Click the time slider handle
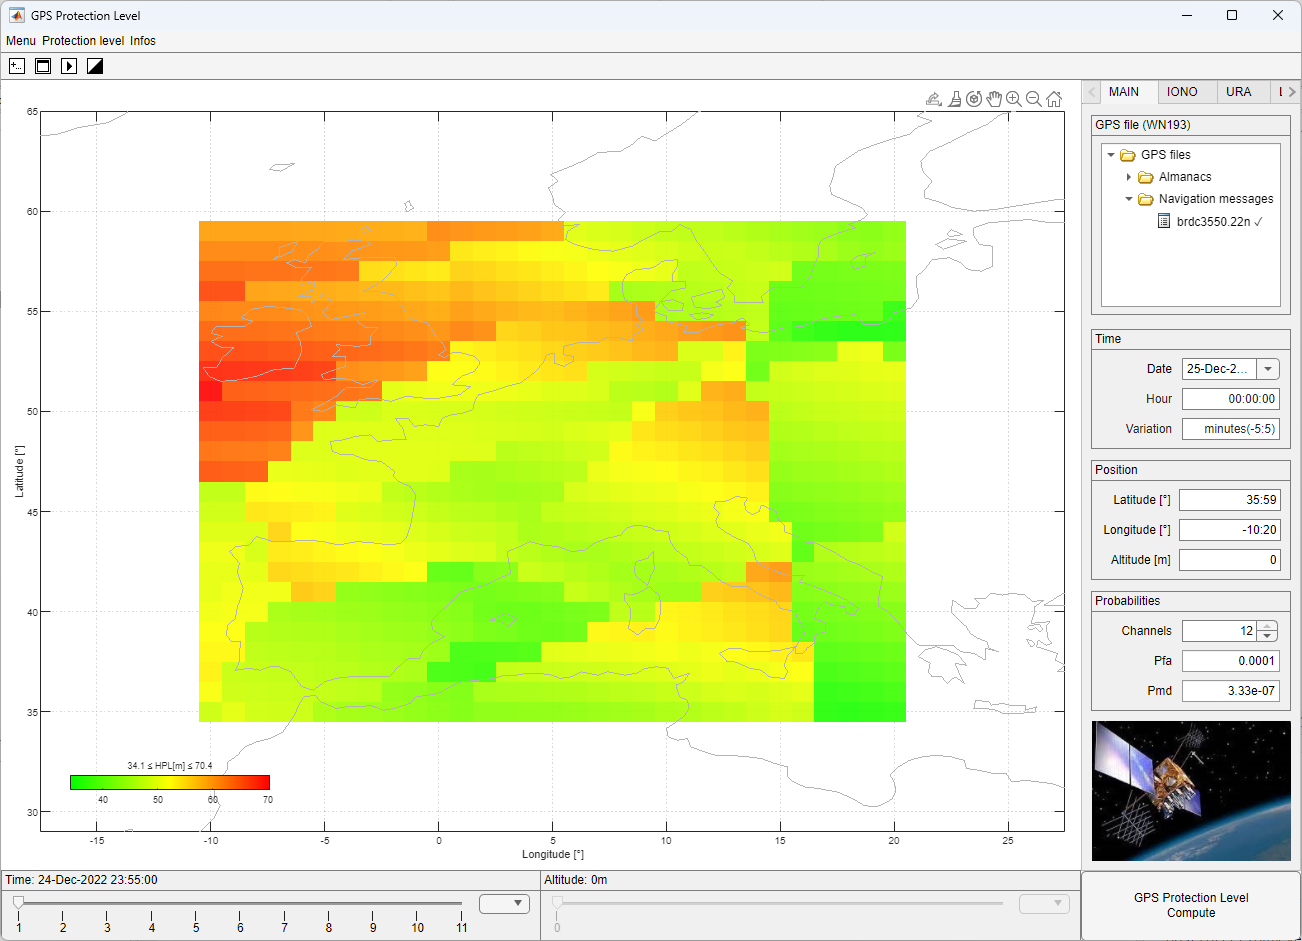Image resolution: width=1302 pixels, height=941 pixels. (18, 902)
